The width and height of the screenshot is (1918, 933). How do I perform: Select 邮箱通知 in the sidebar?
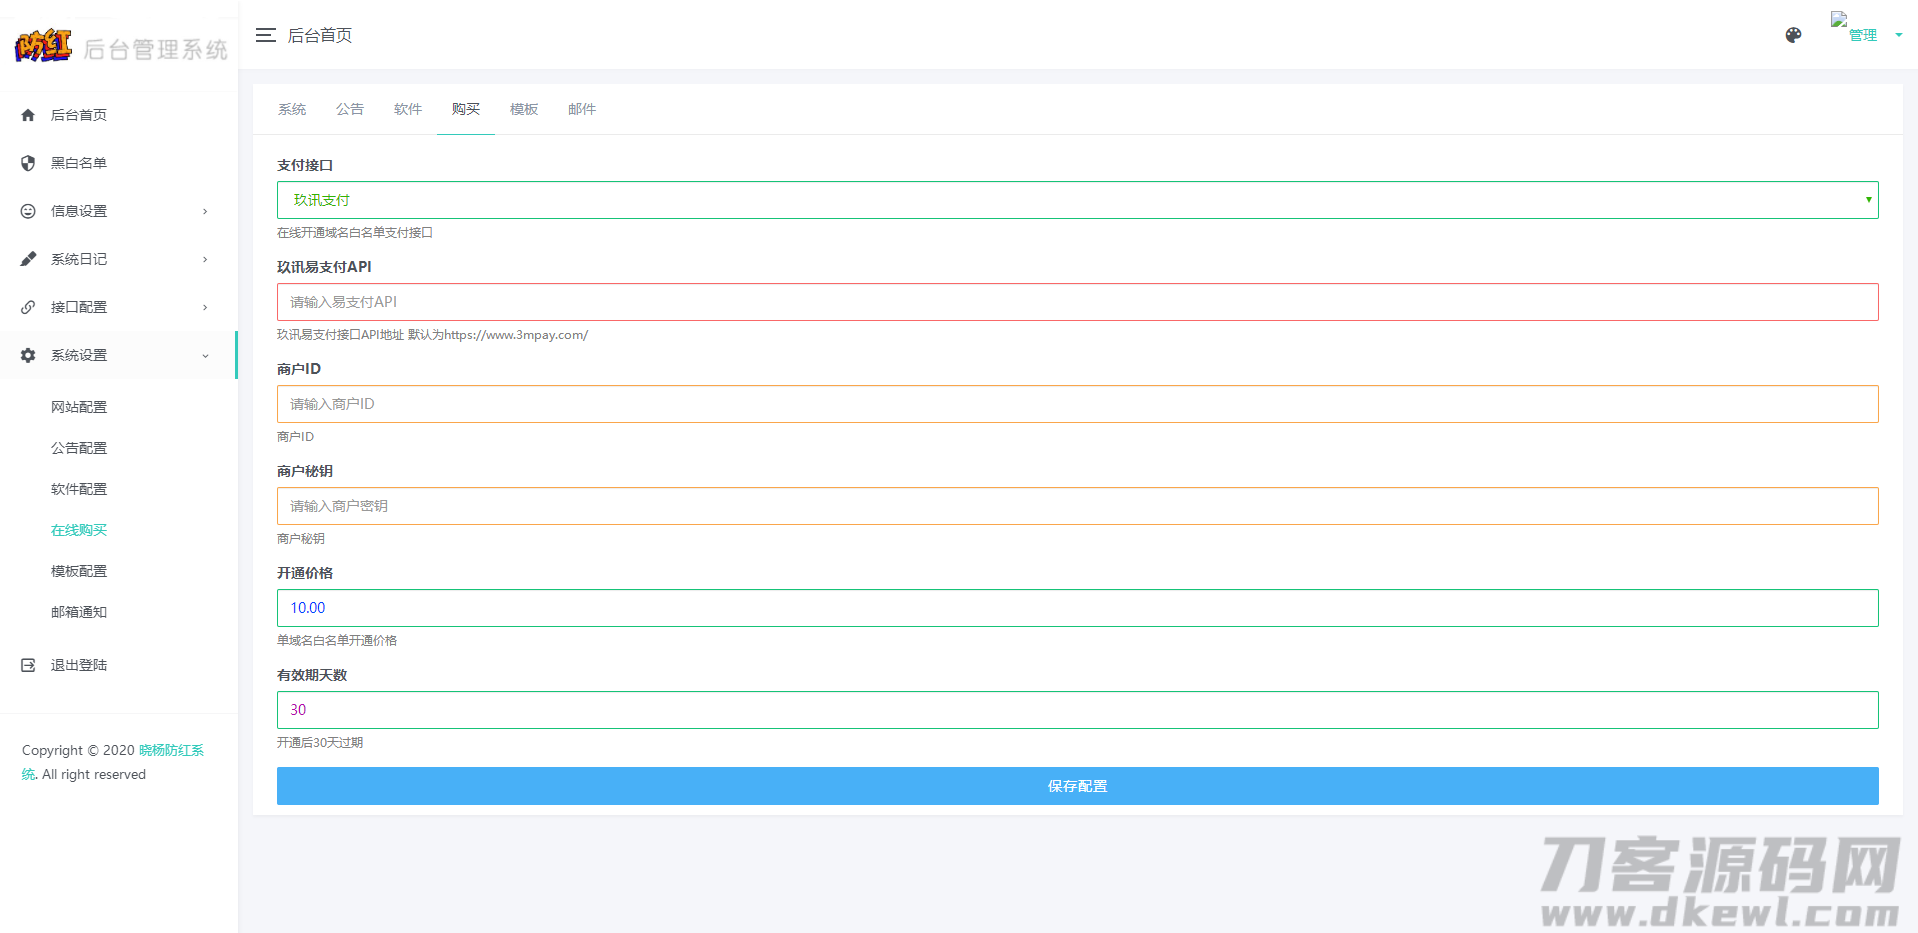point(79,612)
